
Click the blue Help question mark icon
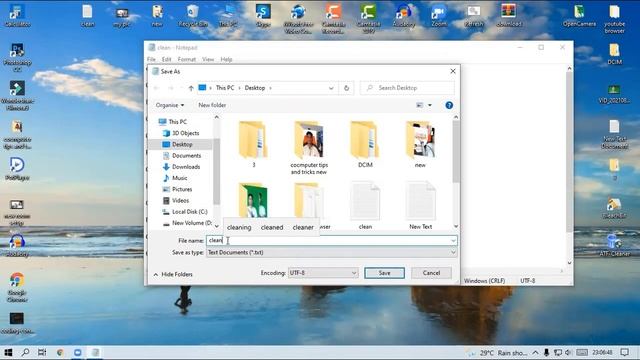449,105
